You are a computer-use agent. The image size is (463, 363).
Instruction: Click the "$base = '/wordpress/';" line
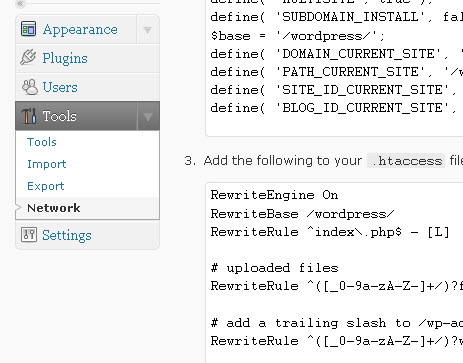[298, 36]
